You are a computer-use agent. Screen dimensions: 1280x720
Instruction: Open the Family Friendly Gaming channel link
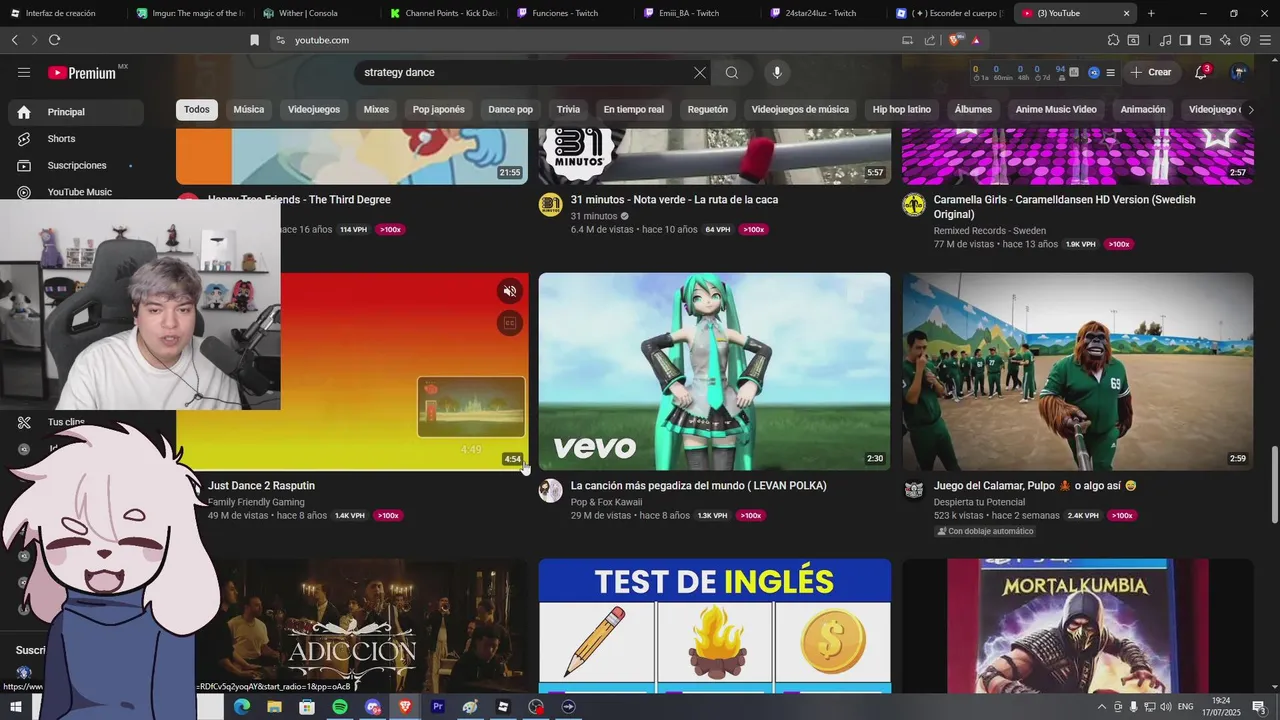[256, 502]
